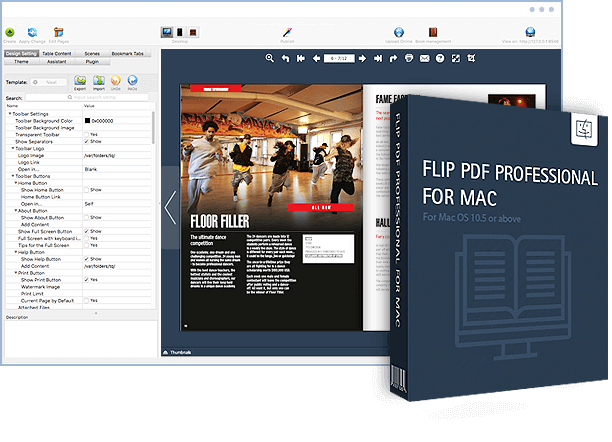Open Book management
The height and width of the screenshot is (442, 612).
[x=433, y=32]
